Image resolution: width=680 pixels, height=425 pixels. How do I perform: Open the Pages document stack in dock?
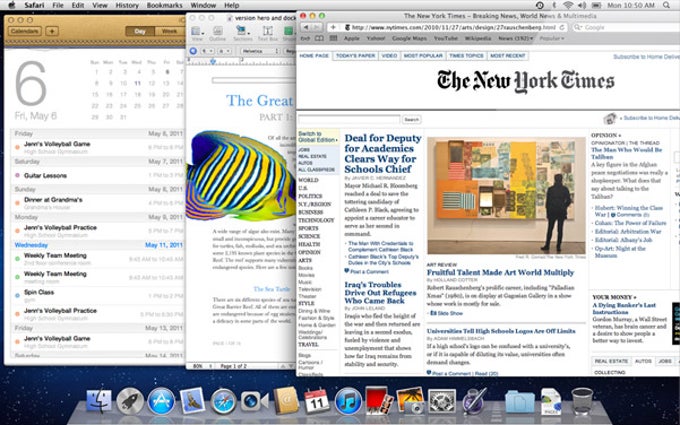pos(551,401)
